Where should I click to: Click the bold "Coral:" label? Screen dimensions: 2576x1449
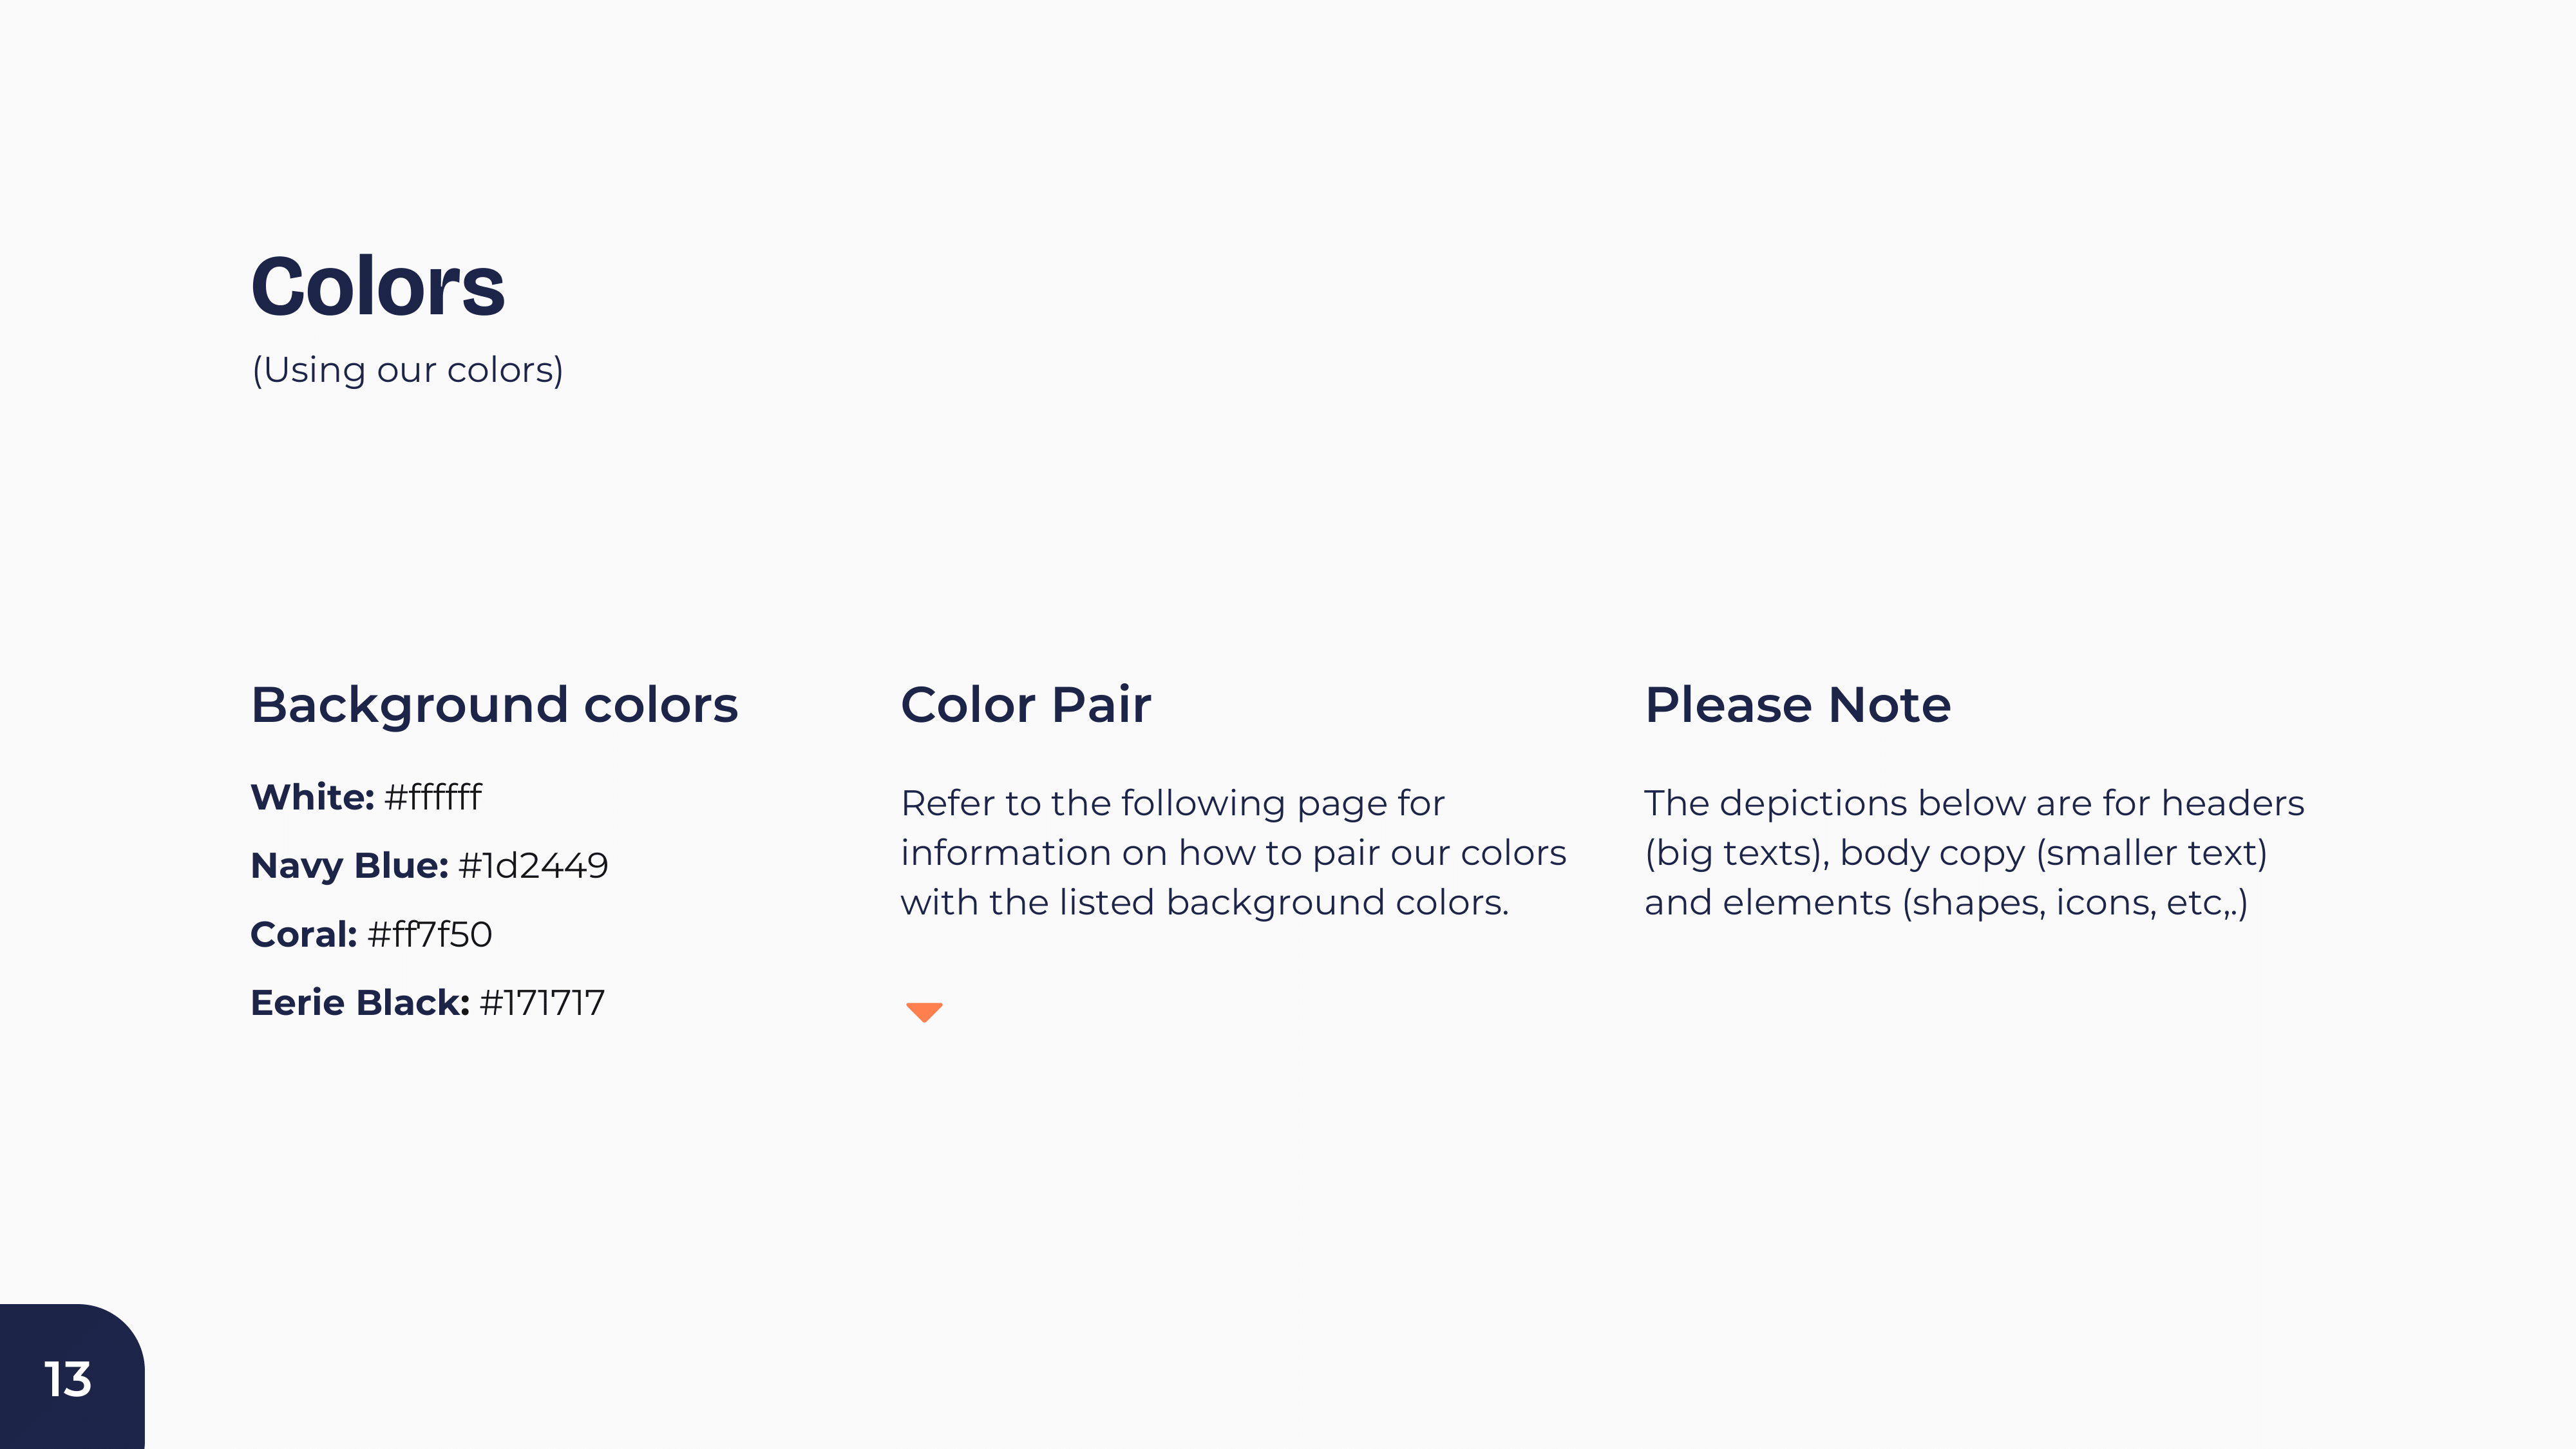tap(303, 934)
